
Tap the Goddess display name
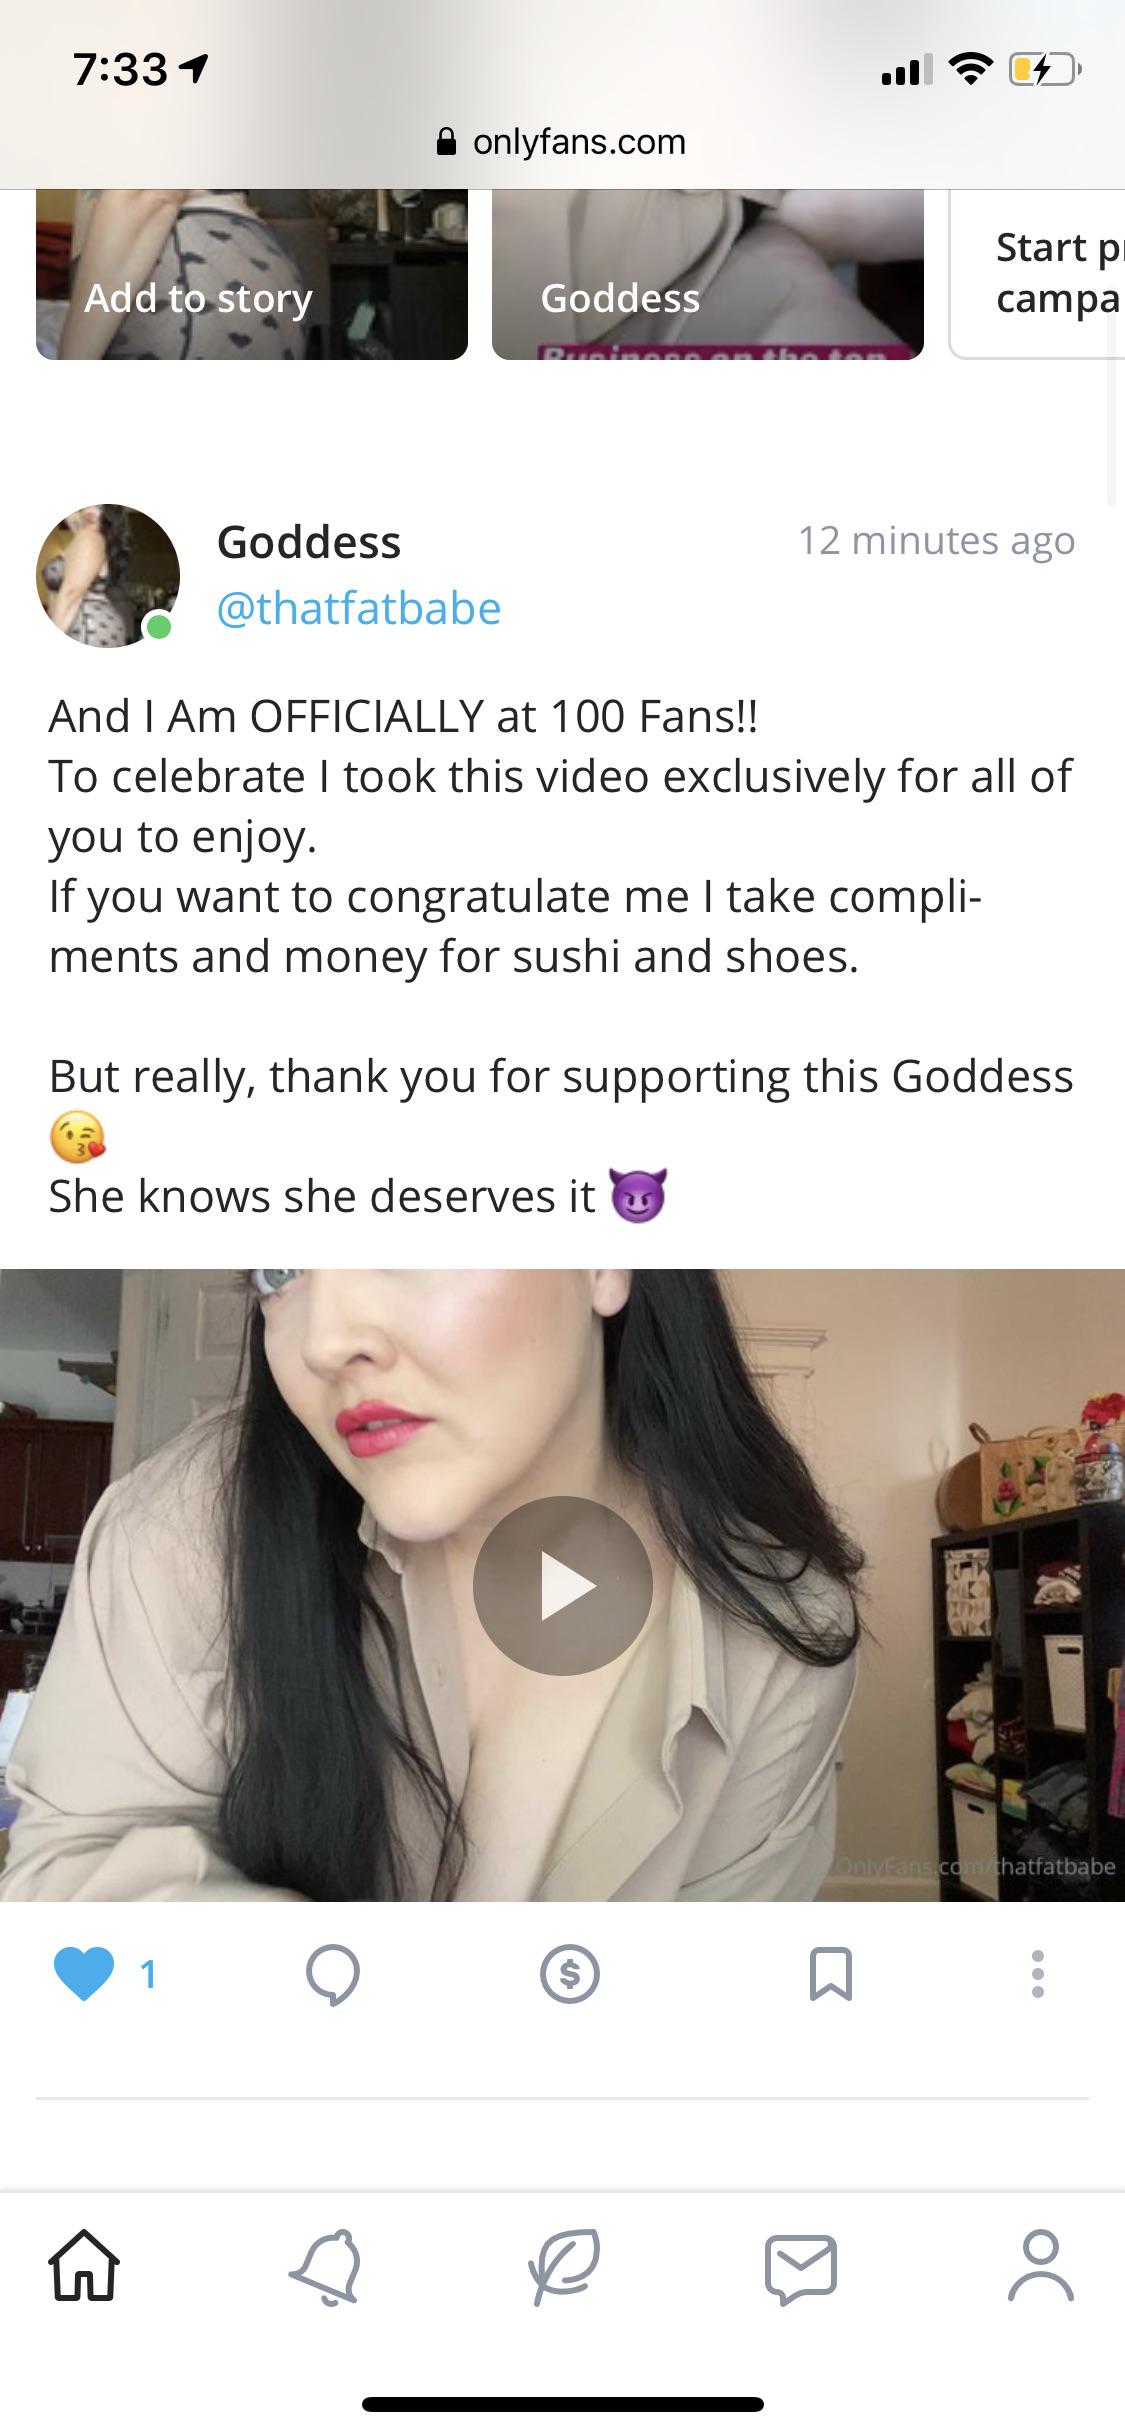309,543
